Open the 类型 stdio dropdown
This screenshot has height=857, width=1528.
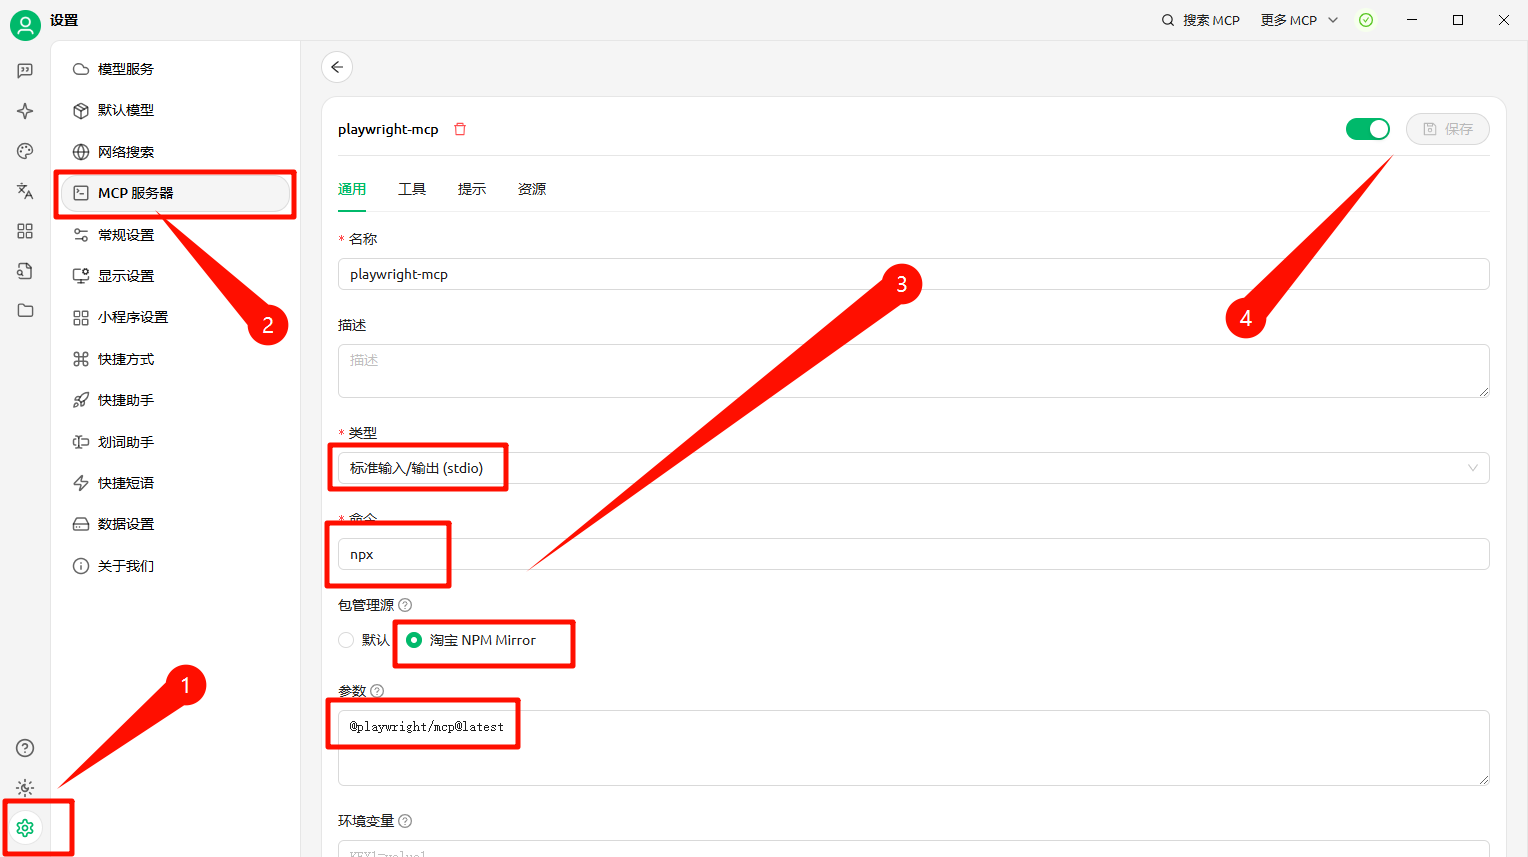(x=914, y=468)
